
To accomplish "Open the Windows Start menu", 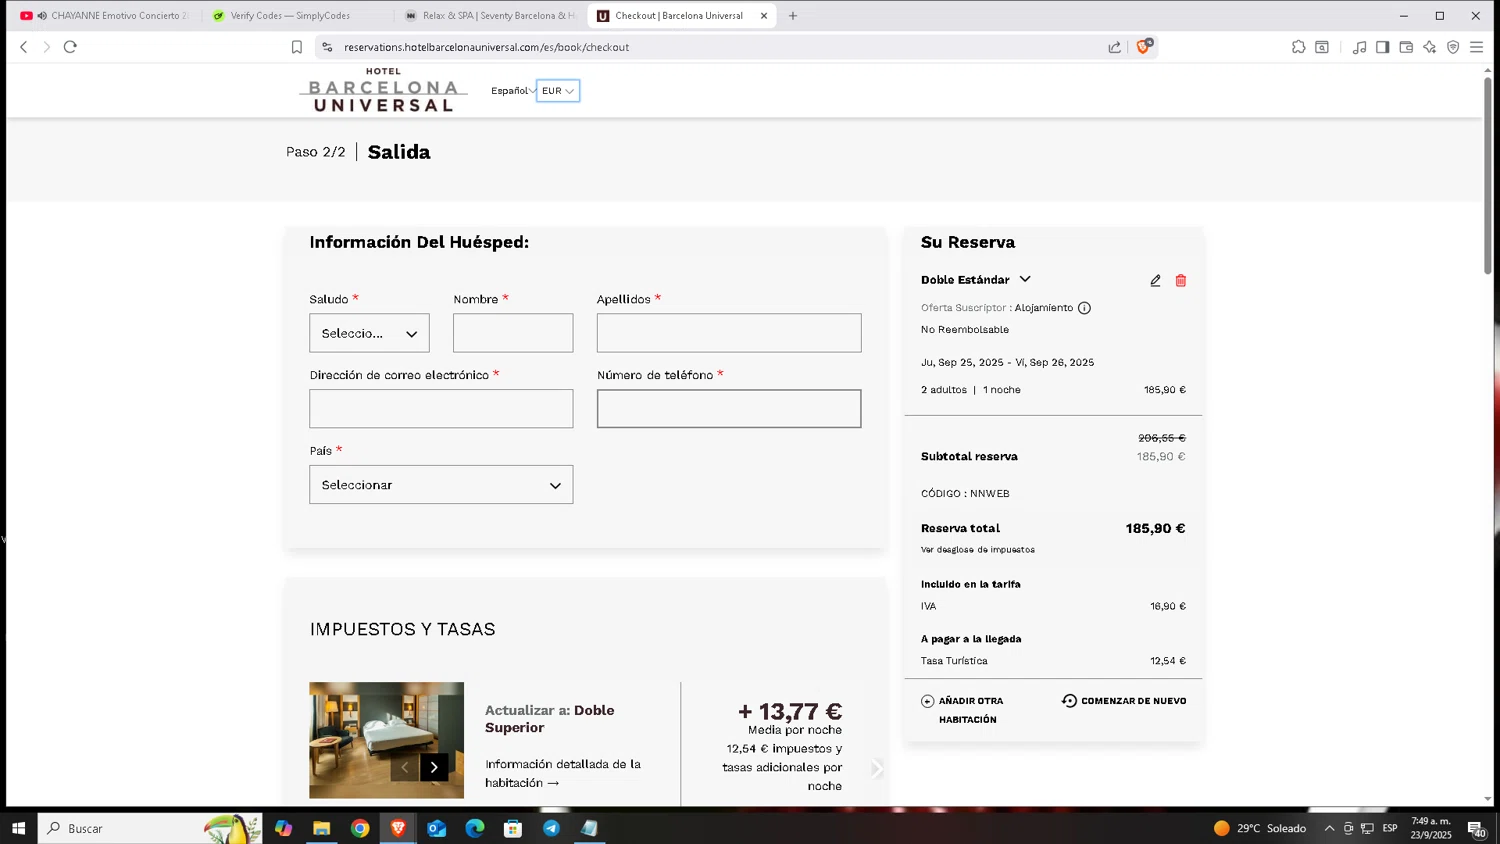I will (18, 828).
